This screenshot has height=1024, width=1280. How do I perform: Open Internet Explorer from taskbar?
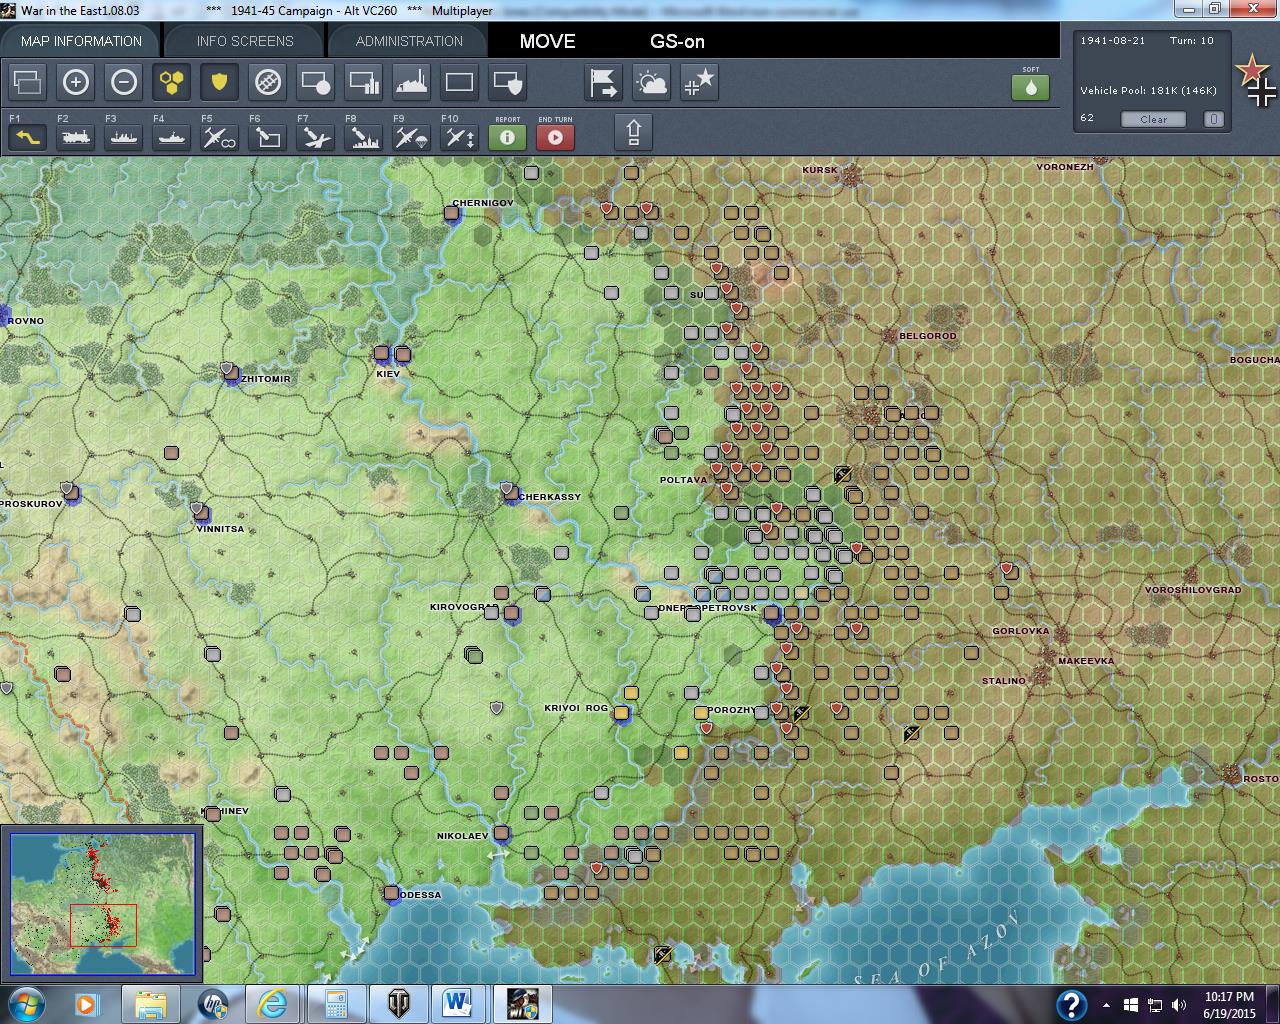(272, 1004)
